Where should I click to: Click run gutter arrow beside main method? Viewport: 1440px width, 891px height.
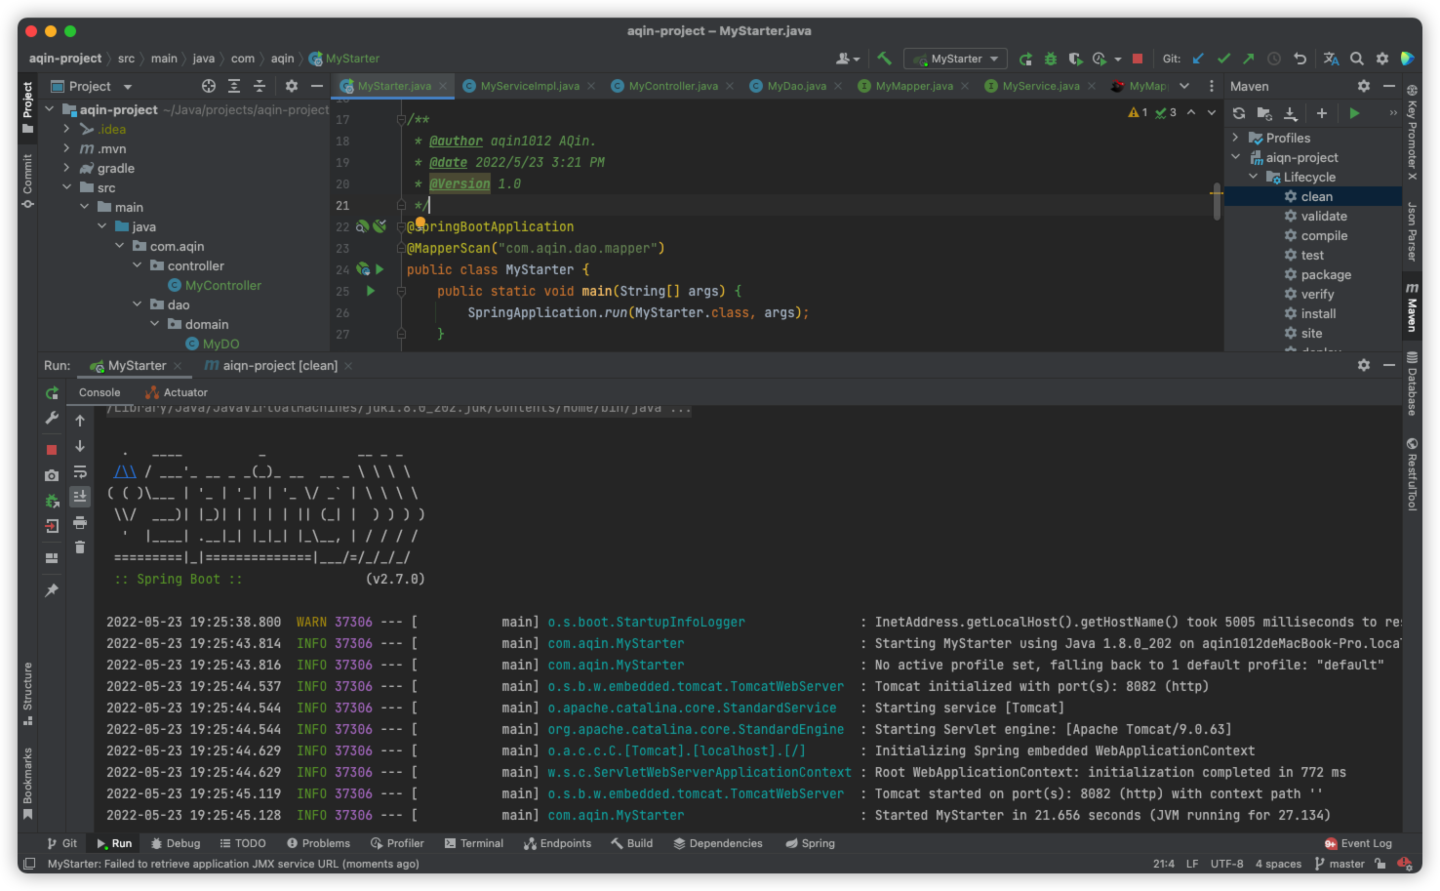coord(370,291)
